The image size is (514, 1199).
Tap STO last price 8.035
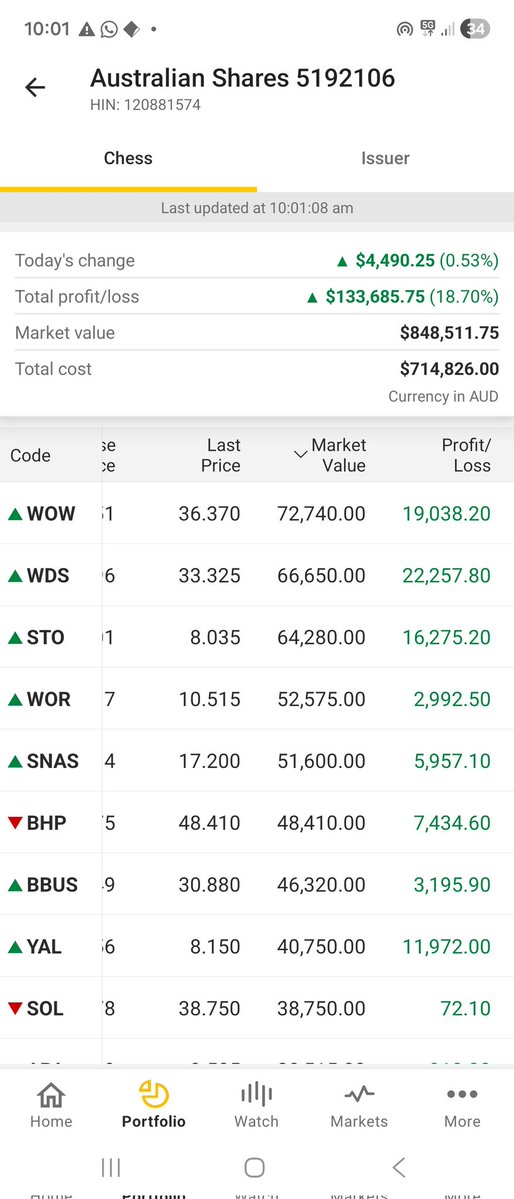click(x=215, y=637)
